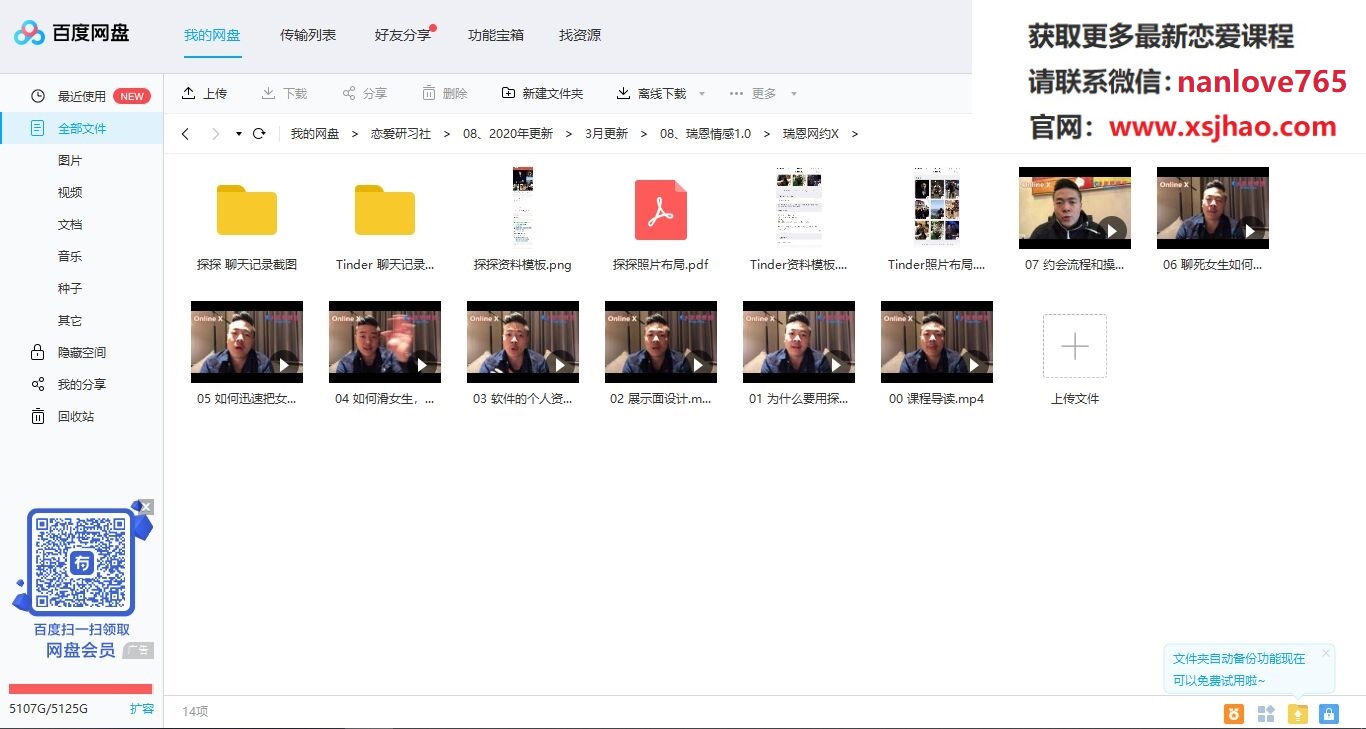Image resolution: width=1366 pixels, height=729 pixels.
Task: Click the 新建文件夹 button
Action: pyautogui.click(x=542, y=93)
